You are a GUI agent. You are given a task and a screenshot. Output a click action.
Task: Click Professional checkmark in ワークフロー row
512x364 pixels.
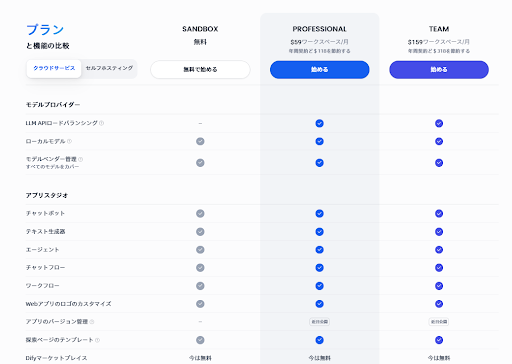(319, 286)
